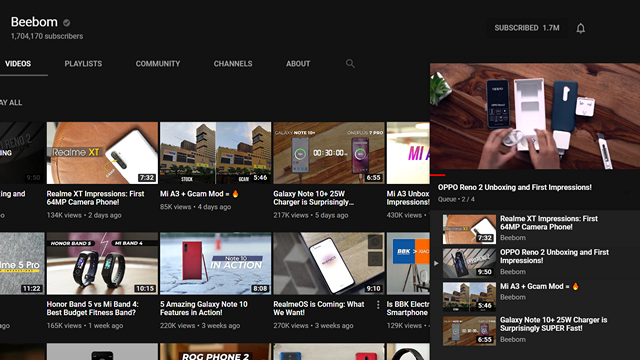
Task: Click the PLAY ALL link
Action: [x=11, y=102]
